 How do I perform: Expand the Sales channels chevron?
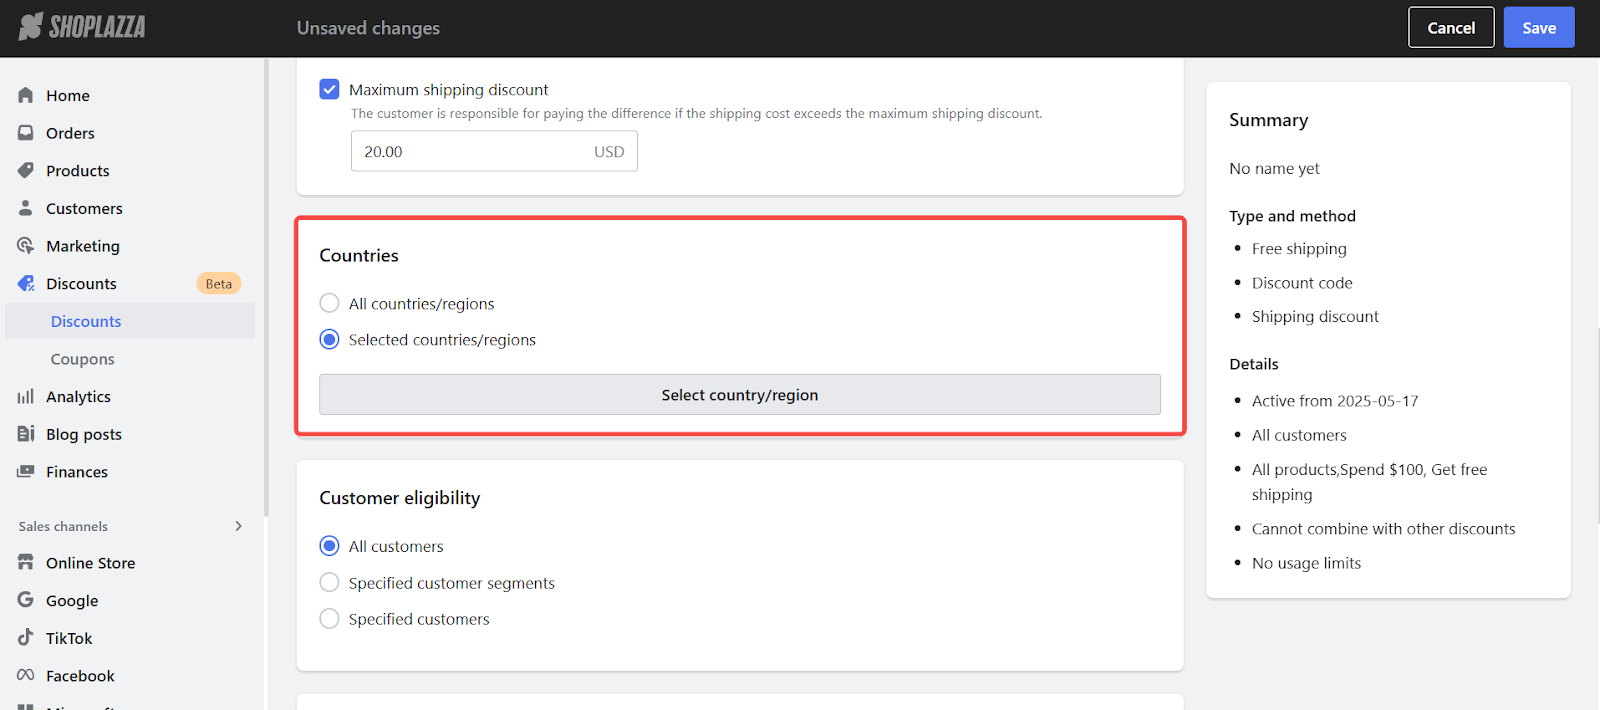(238, 526)
